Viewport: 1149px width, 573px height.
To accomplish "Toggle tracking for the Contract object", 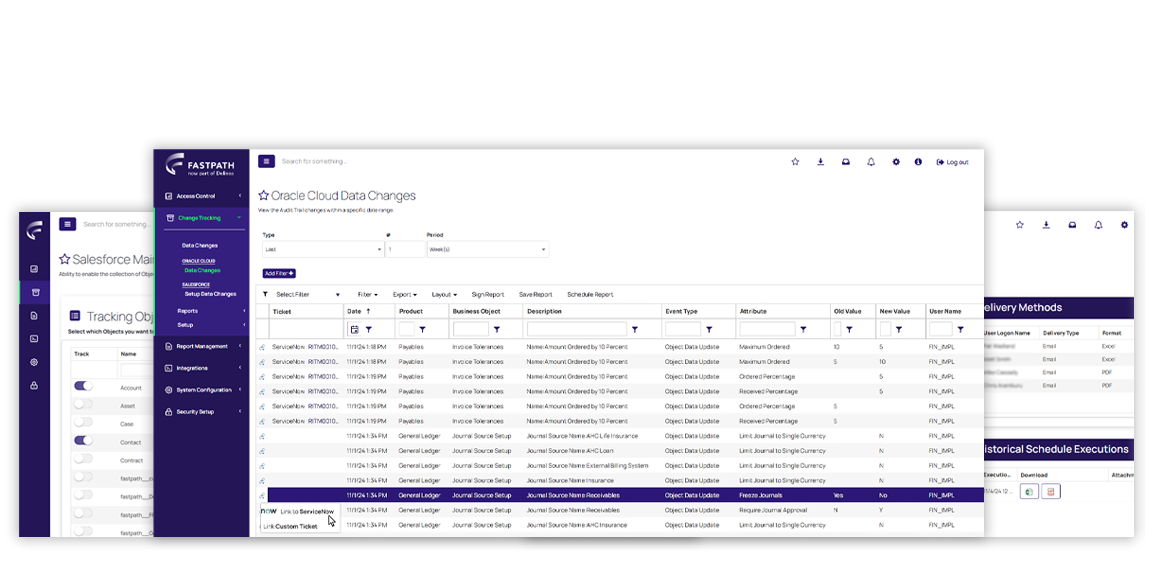I will [x=84, y=459].
